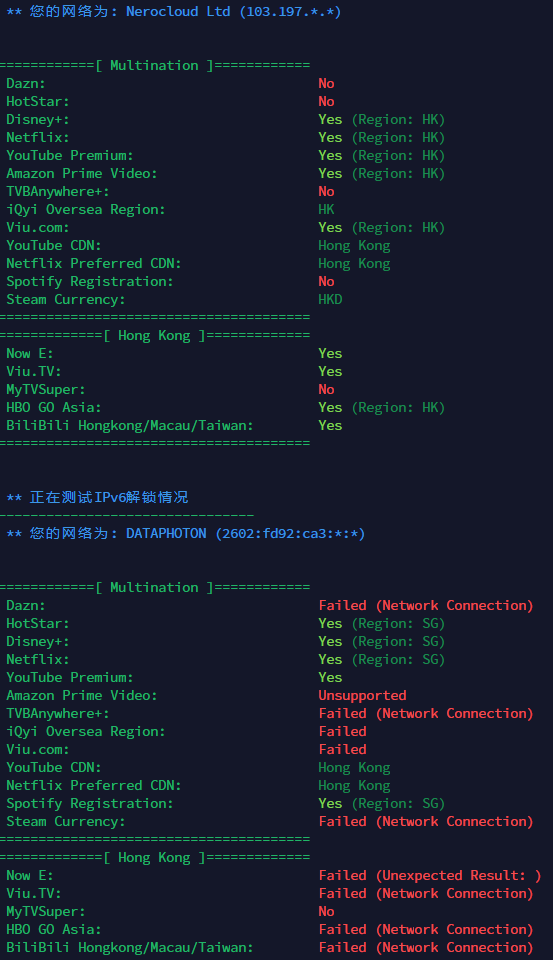Click the IPv4 YouTube Premium: label
Viewport: 553px width, 960px height.
[70, 156]
